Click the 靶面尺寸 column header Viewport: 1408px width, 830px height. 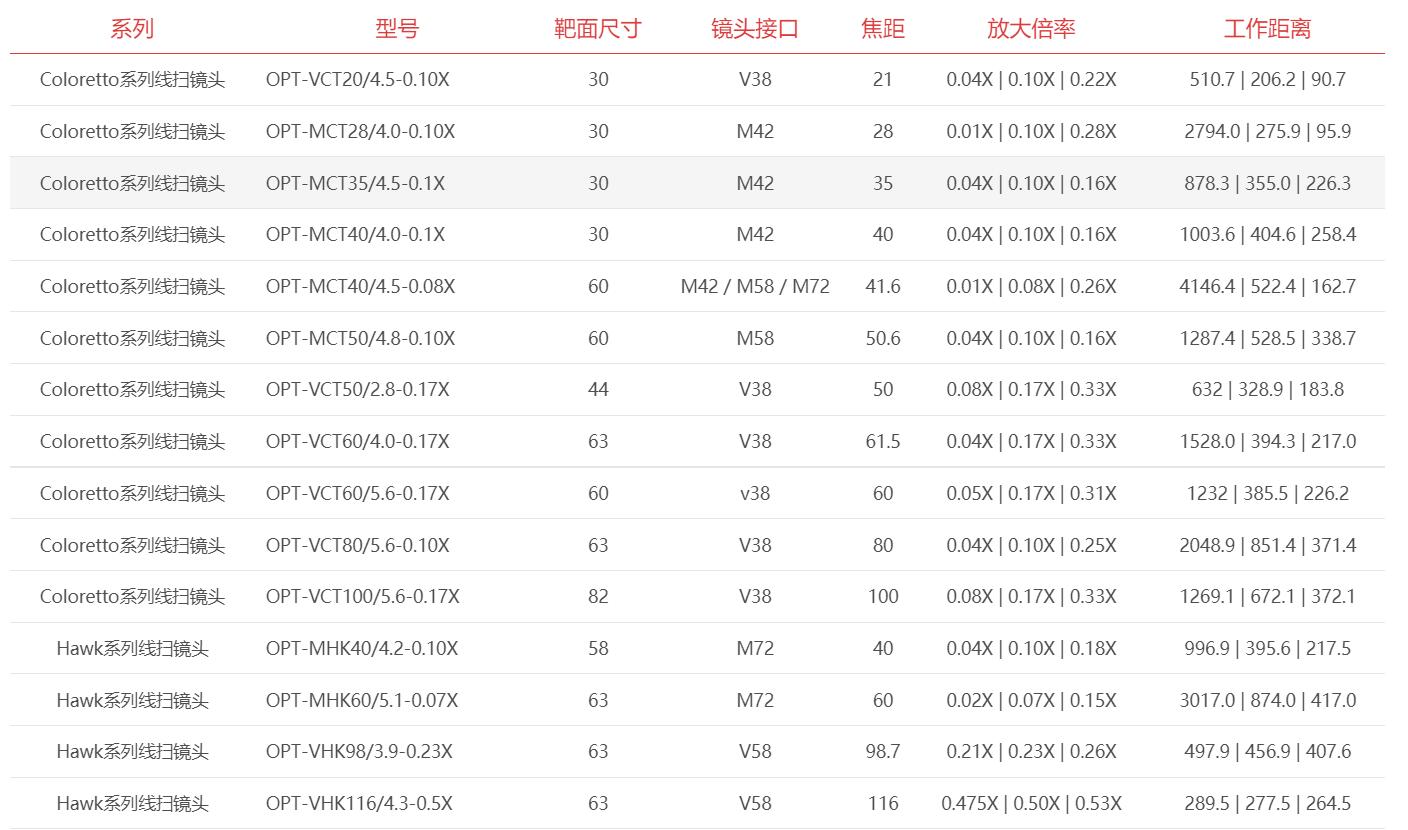pyautogui.click(x=598, y=29)
